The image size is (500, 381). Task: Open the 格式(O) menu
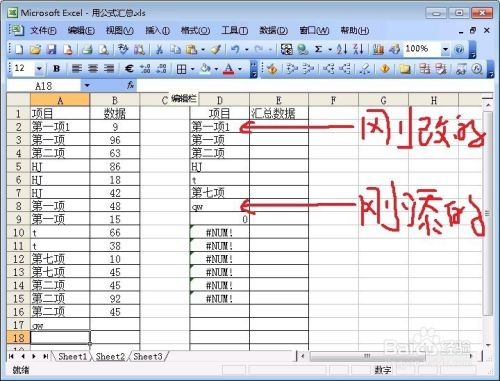tap(195, 31)
